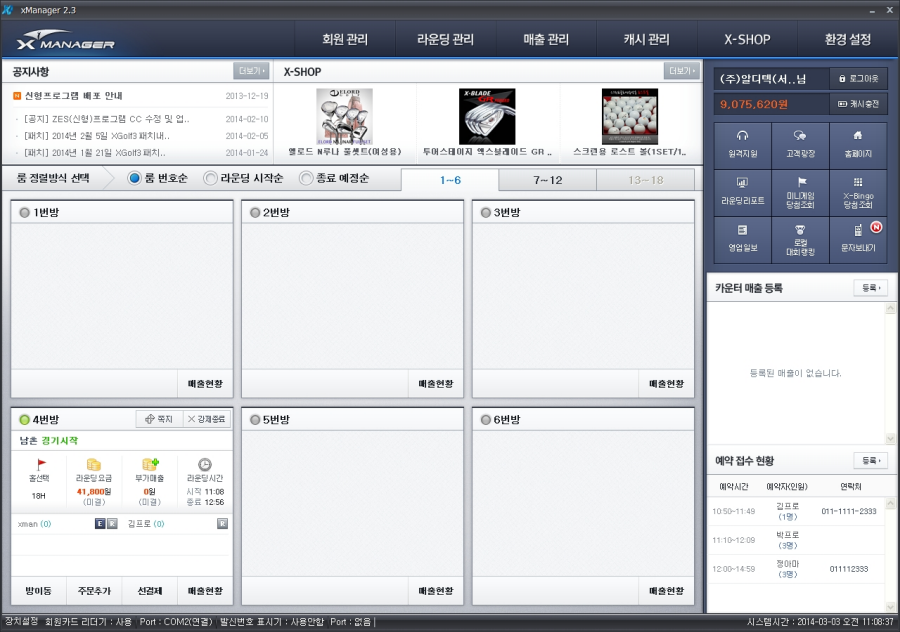Open the 고객광장 customer forum icon
This screenshot has width=900, height=632.
pyautogui.click(x=800, y=143)
